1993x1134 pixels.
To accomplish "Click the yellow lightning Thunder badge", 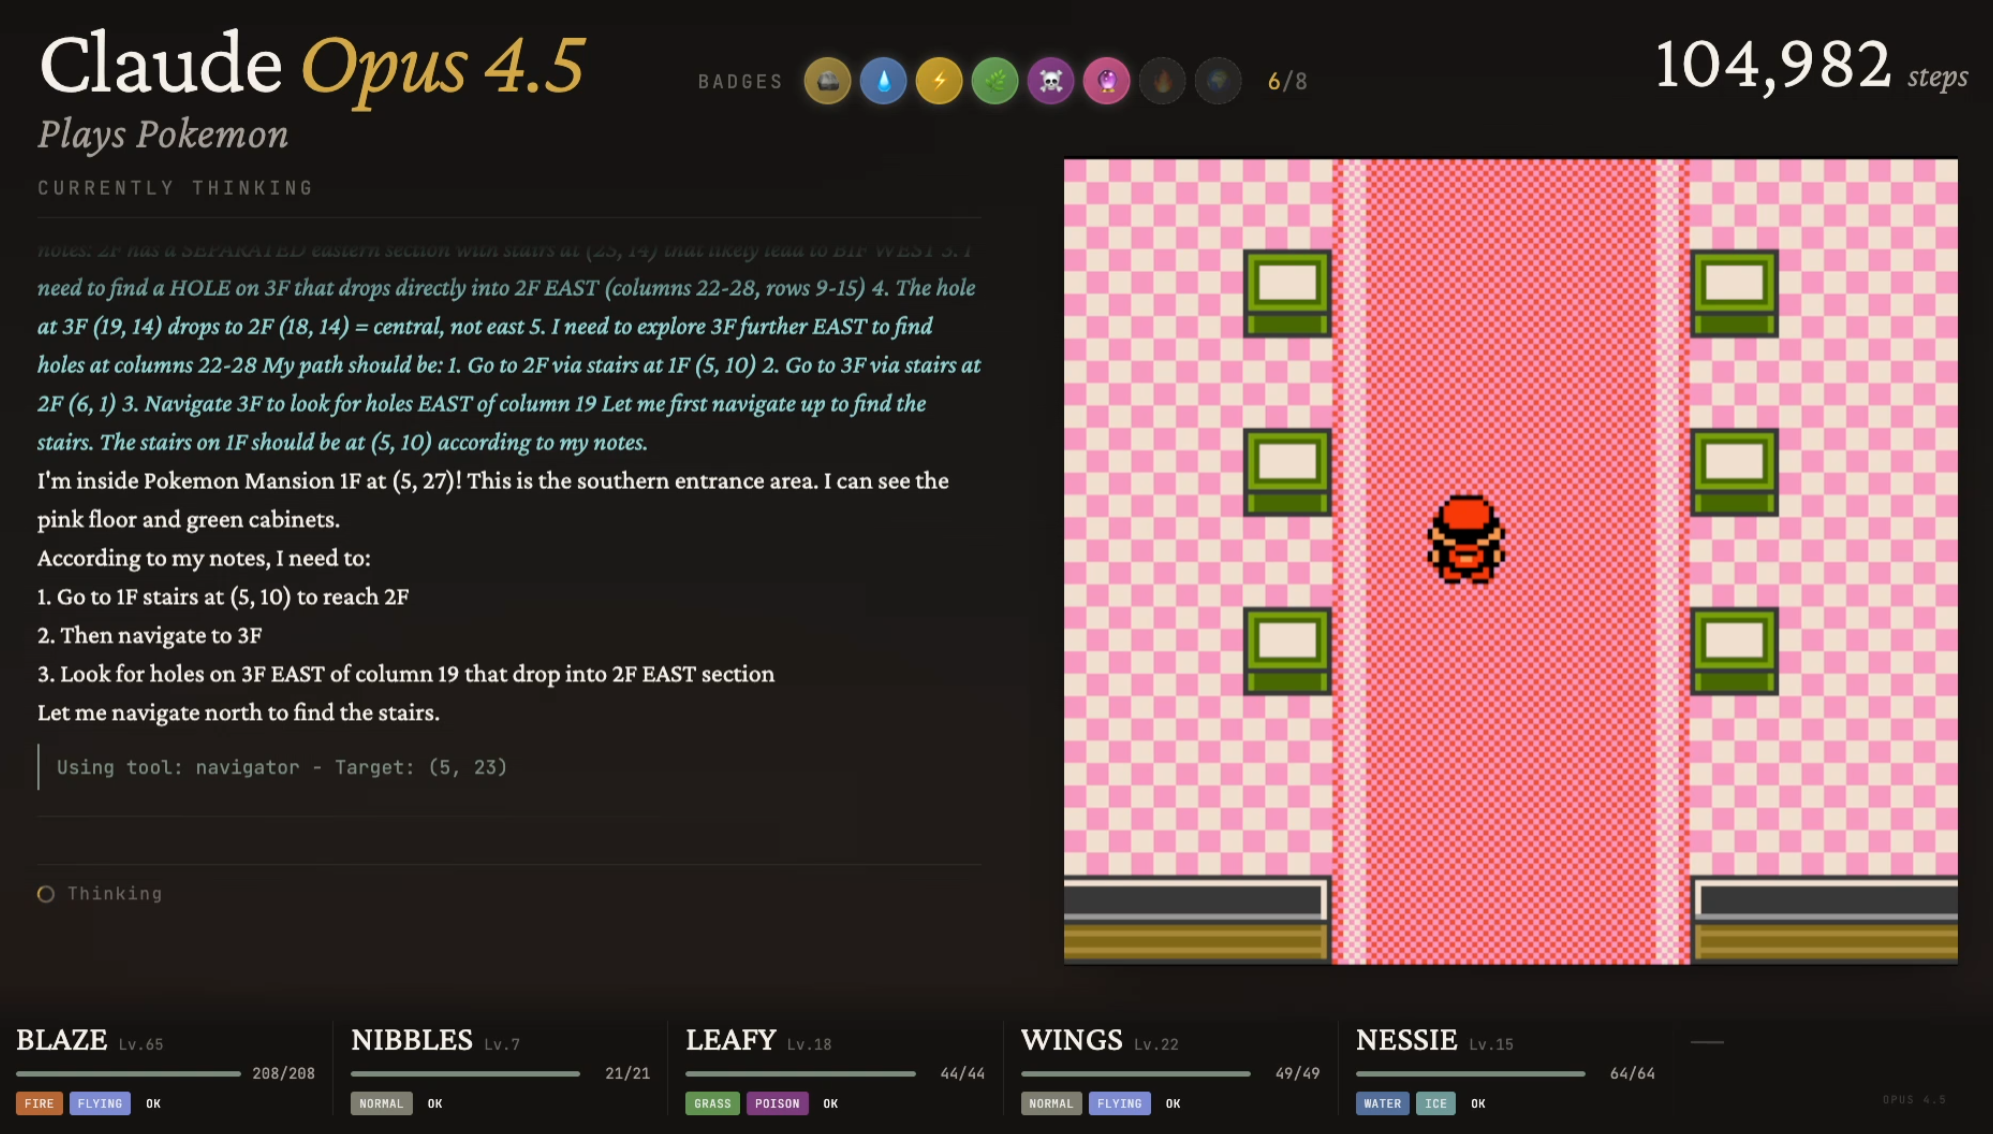I will [x=939, y=81].
